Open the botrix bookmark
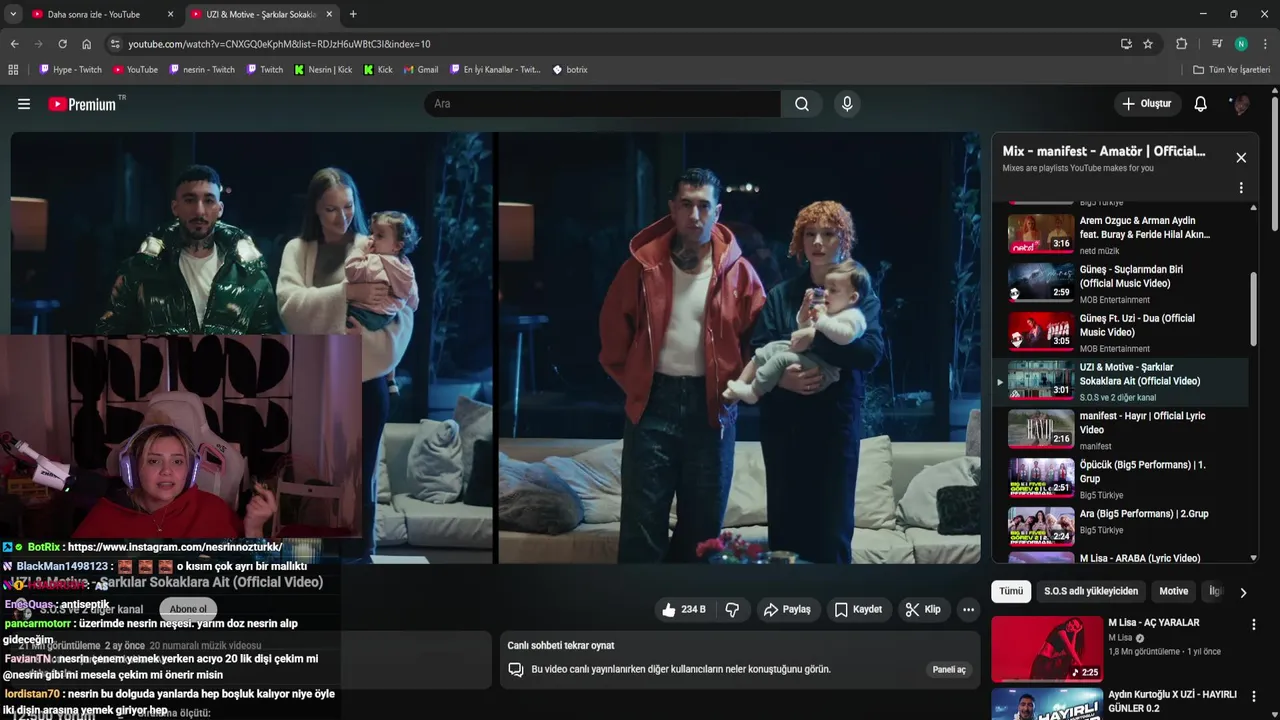Screen dimensions: 1280x720 (570, 70)
